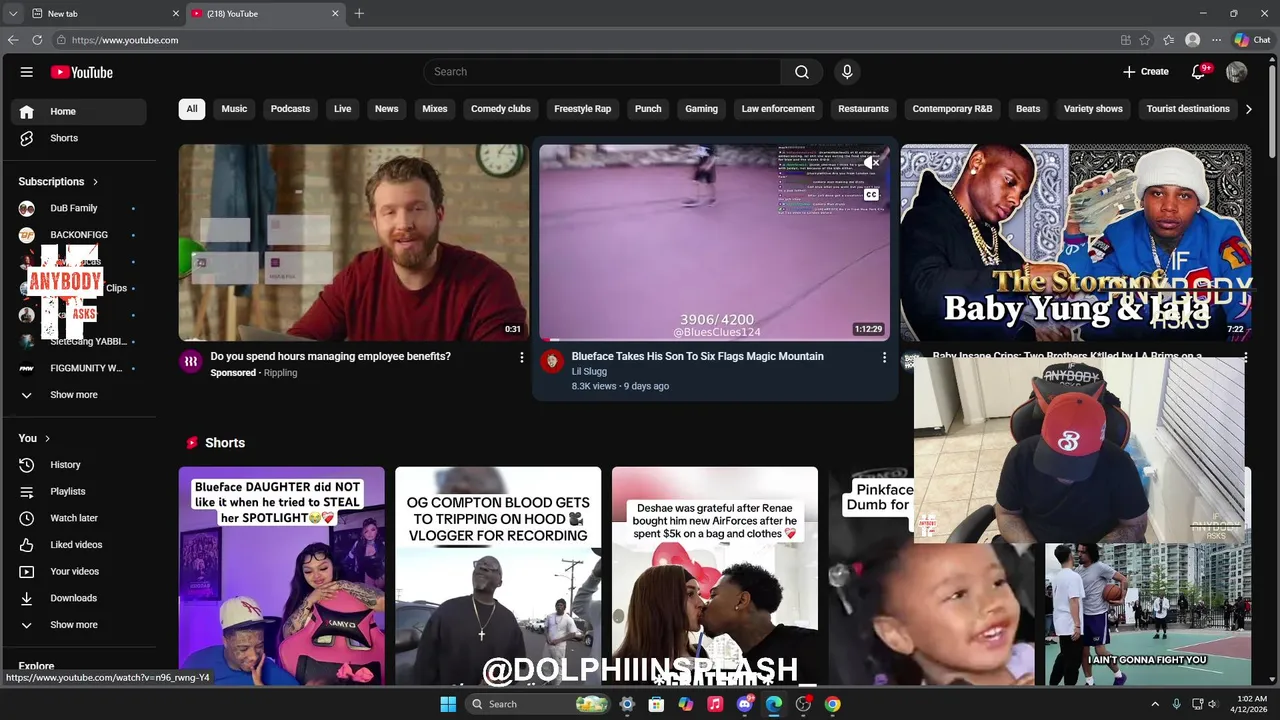This screenshot has width=1280, height=720.
Task: Open a new browser tab
Action: (x=359, y=13)
